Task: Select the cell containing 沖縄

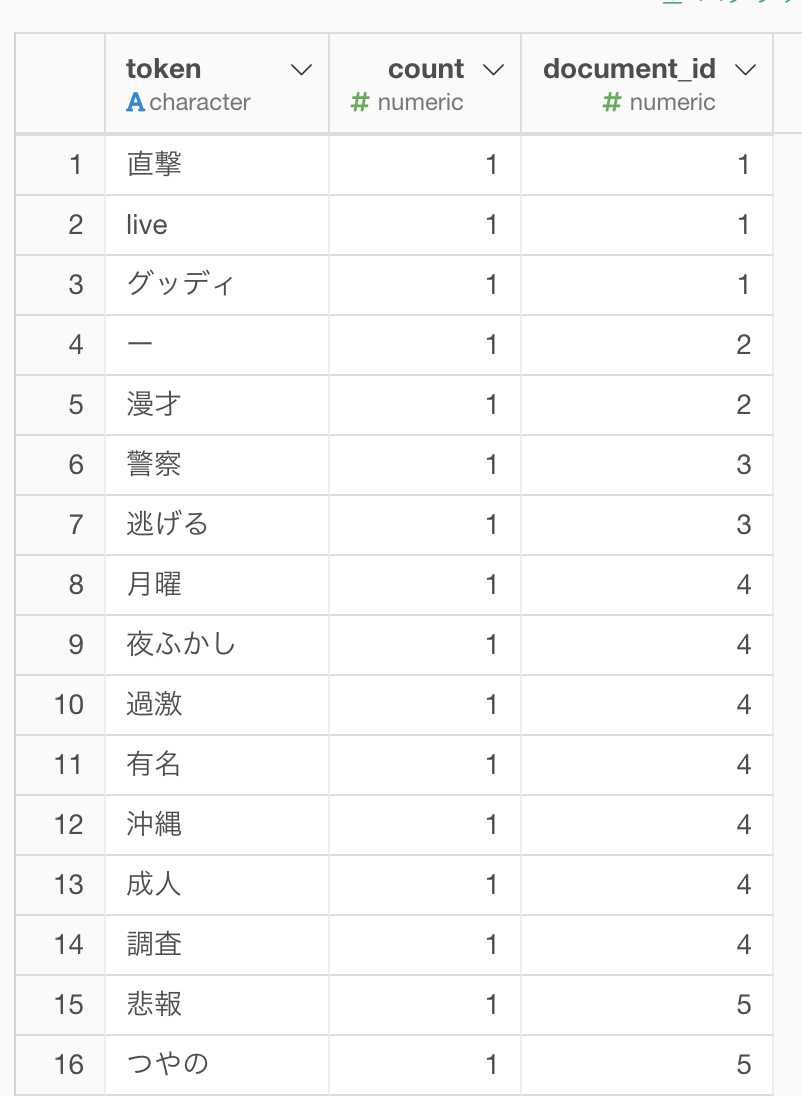Action: tap(217, 825)
